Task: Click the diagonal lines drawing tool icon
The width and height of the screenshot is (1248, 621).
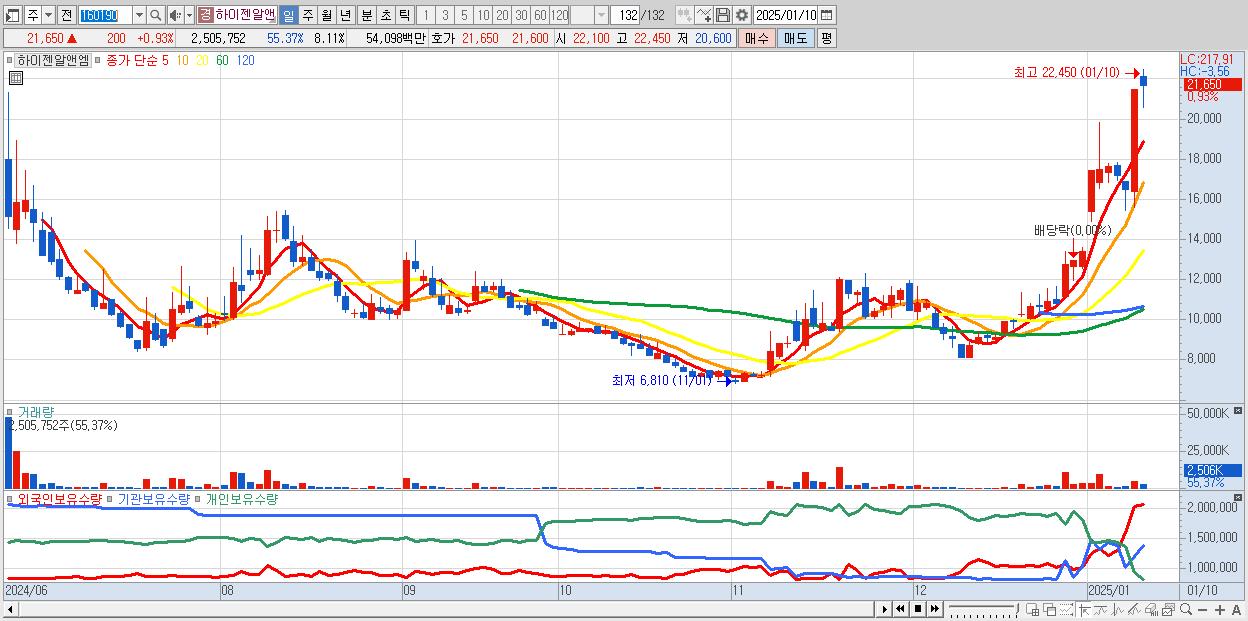Action: pos(1135,609)
